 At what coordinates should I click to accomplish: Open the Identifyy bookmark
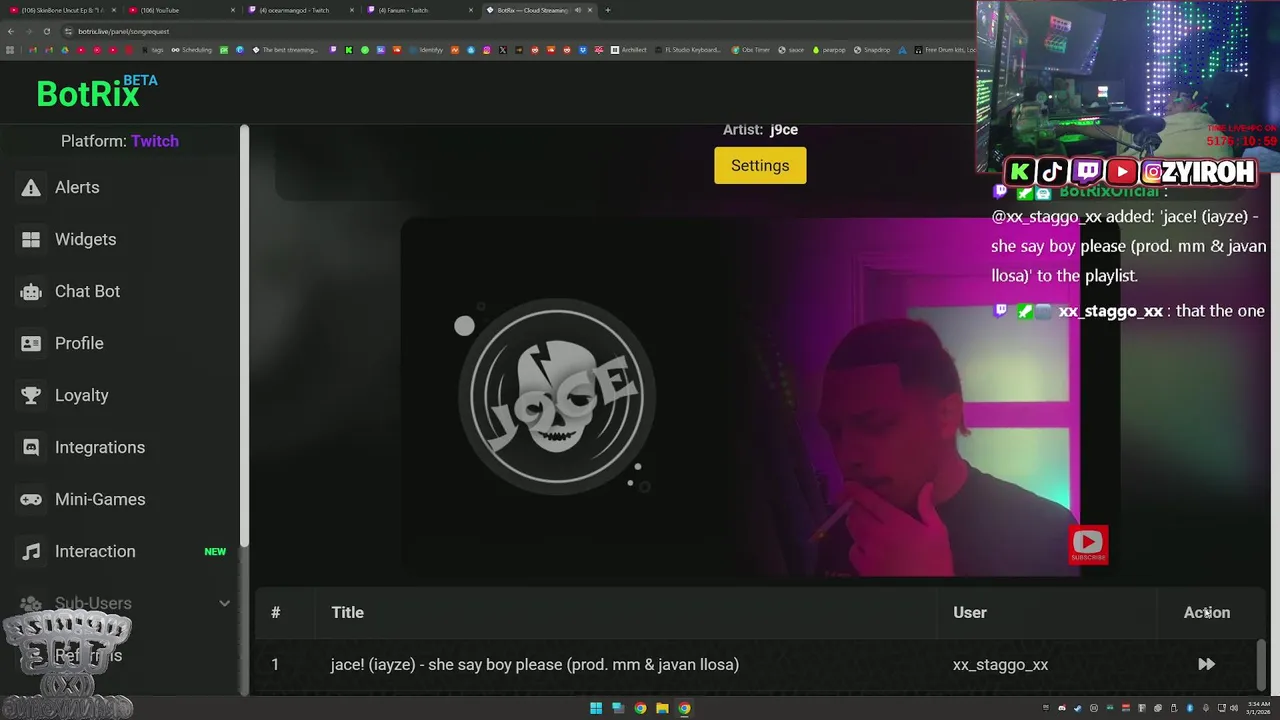pyautogui.click(x=426, y=50)
